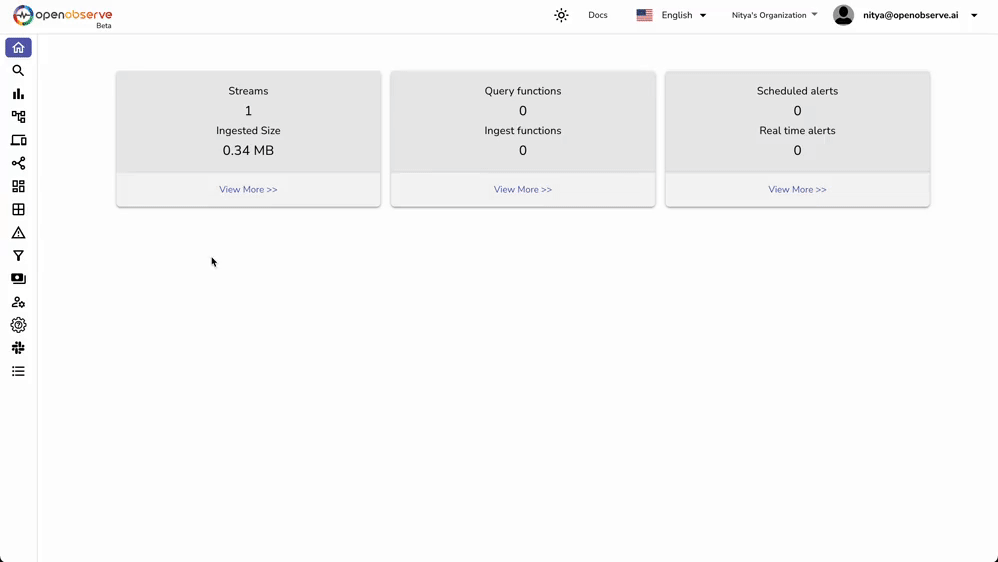Click View More under Query functions card
This screenshot has width=998, height=562.
pos(523,190)
